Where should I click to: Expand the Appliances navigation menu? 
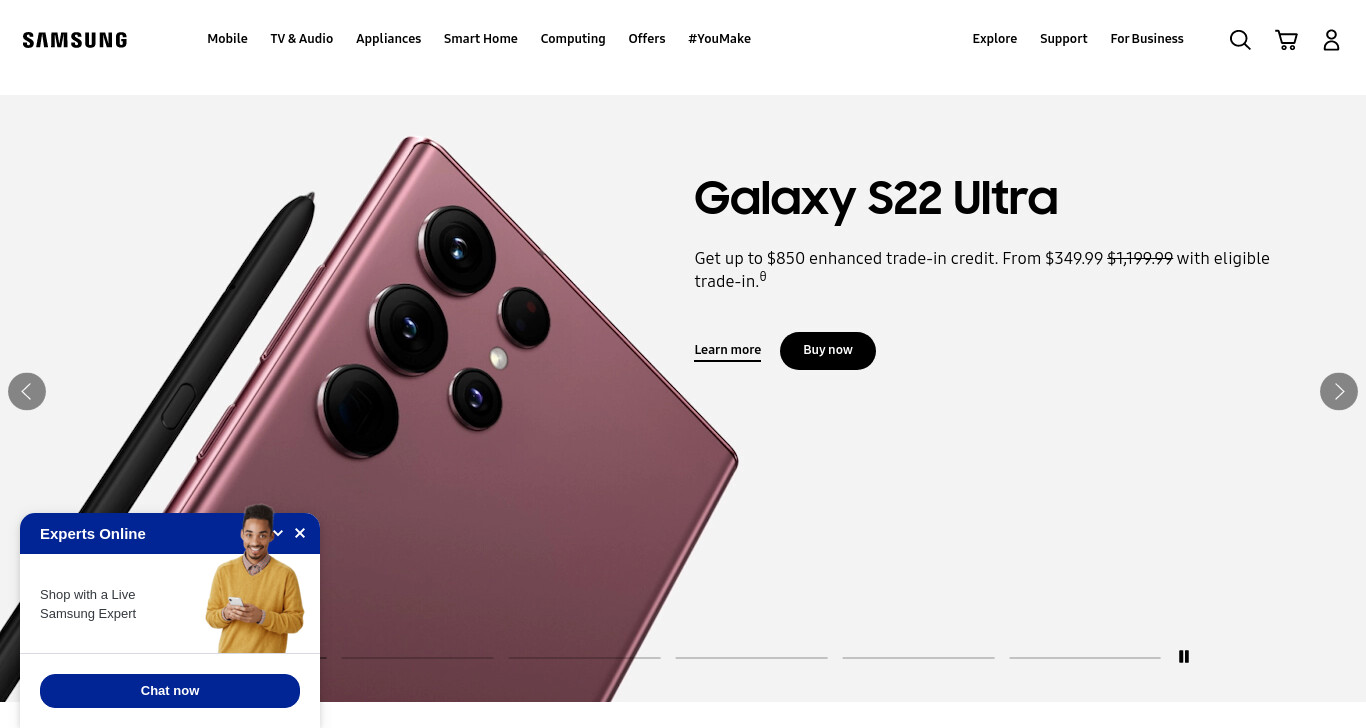[x=388, y=39]
